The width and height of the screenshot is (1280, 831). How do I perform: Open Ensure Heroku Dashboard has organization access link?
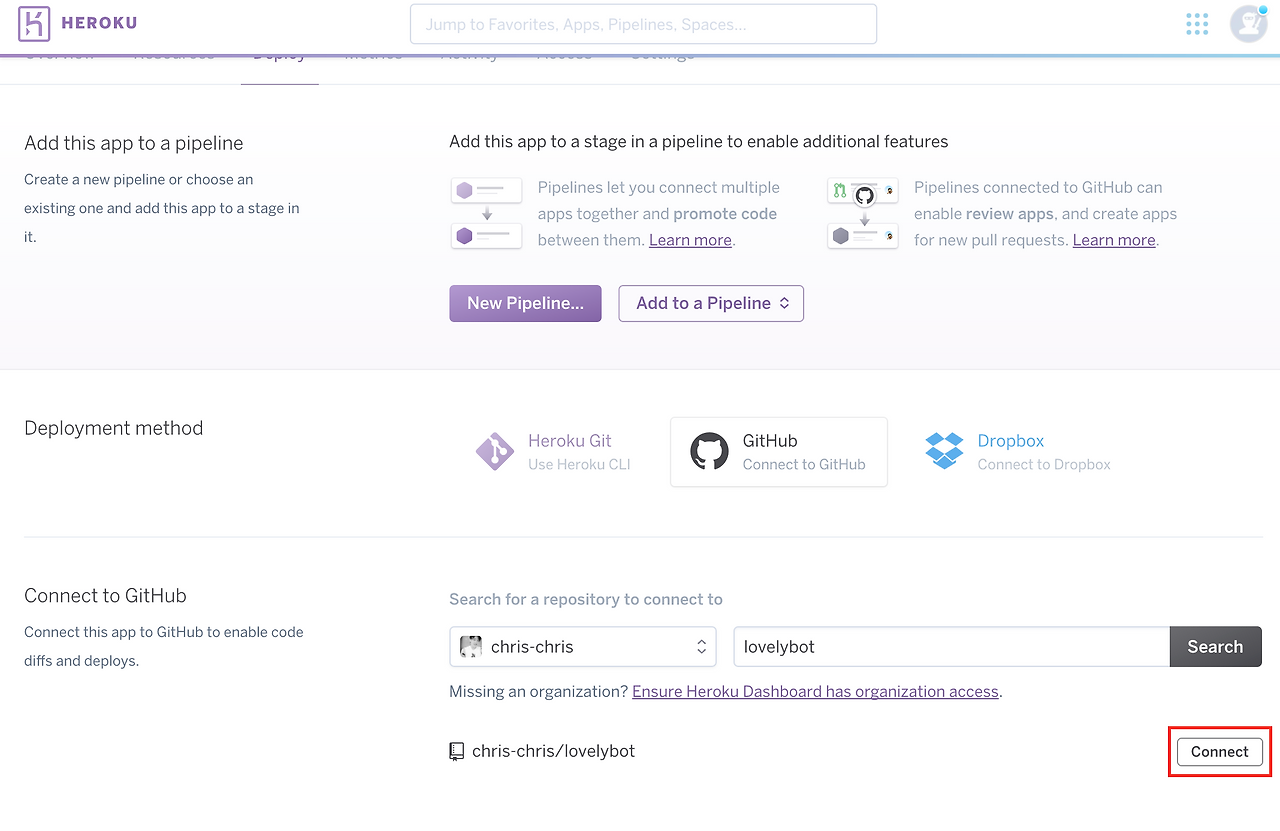point(815,692)
